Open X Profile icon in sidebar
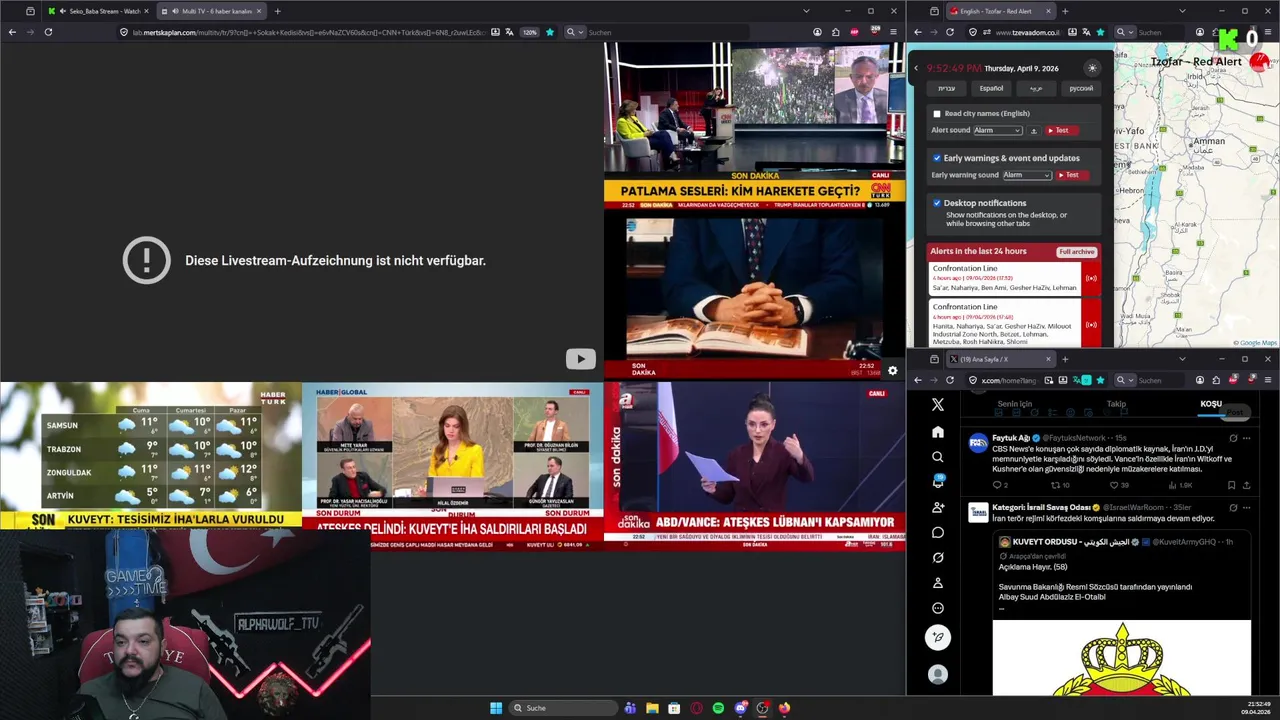1280x720 pixels. pyautogui.click(x=937, y=582)
